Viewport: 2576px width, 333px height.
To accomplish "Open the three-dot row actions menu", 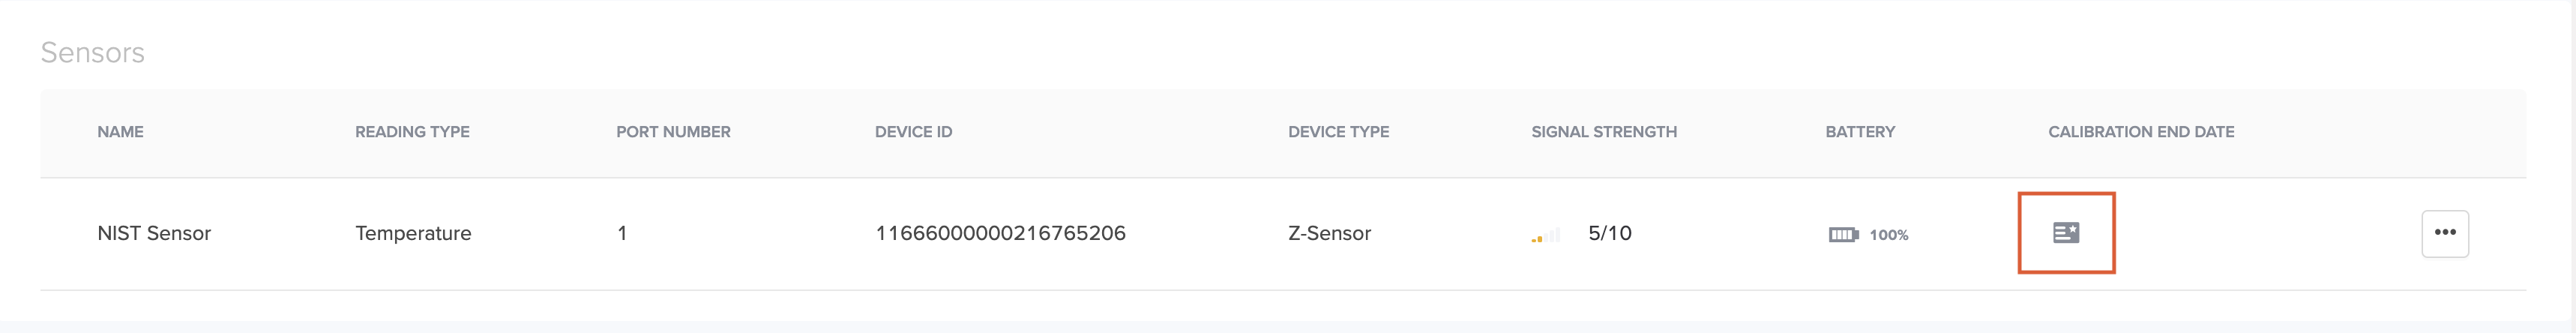I will click(2445, 233).
